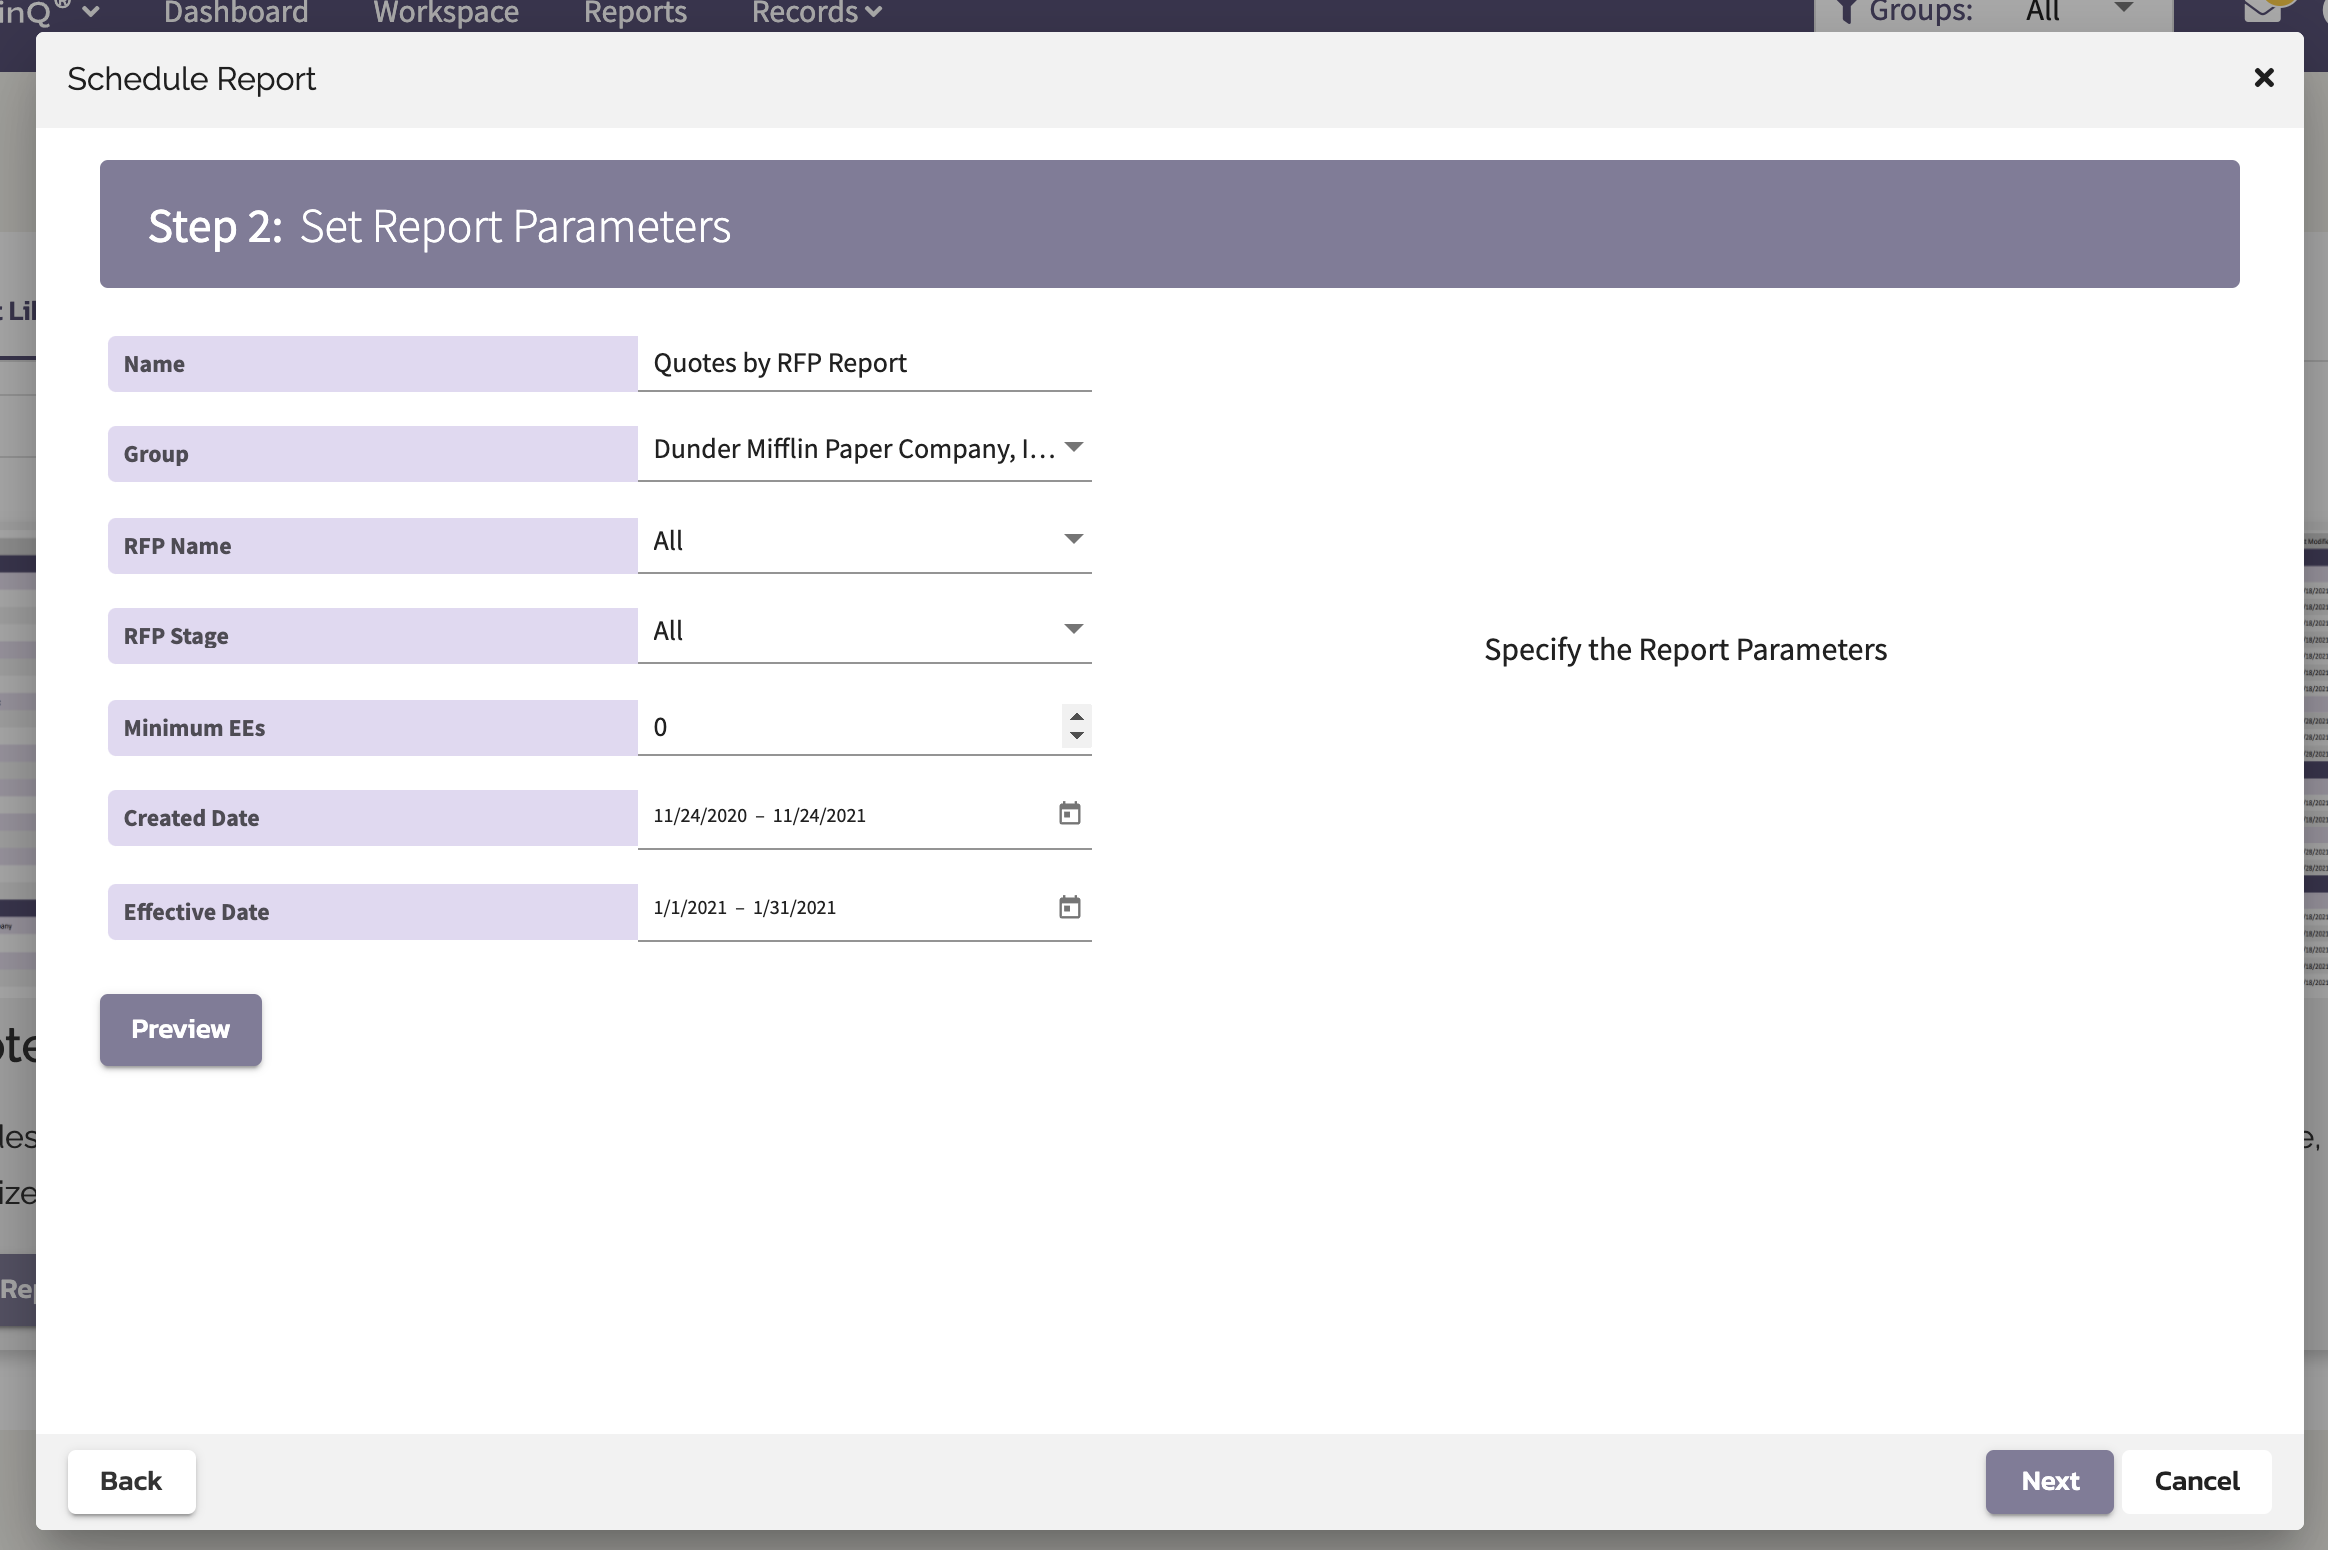The image size is (2328, 1550).
Task: Click the 'Step 2: Set Report Parameters' heading
Action: 439,226
